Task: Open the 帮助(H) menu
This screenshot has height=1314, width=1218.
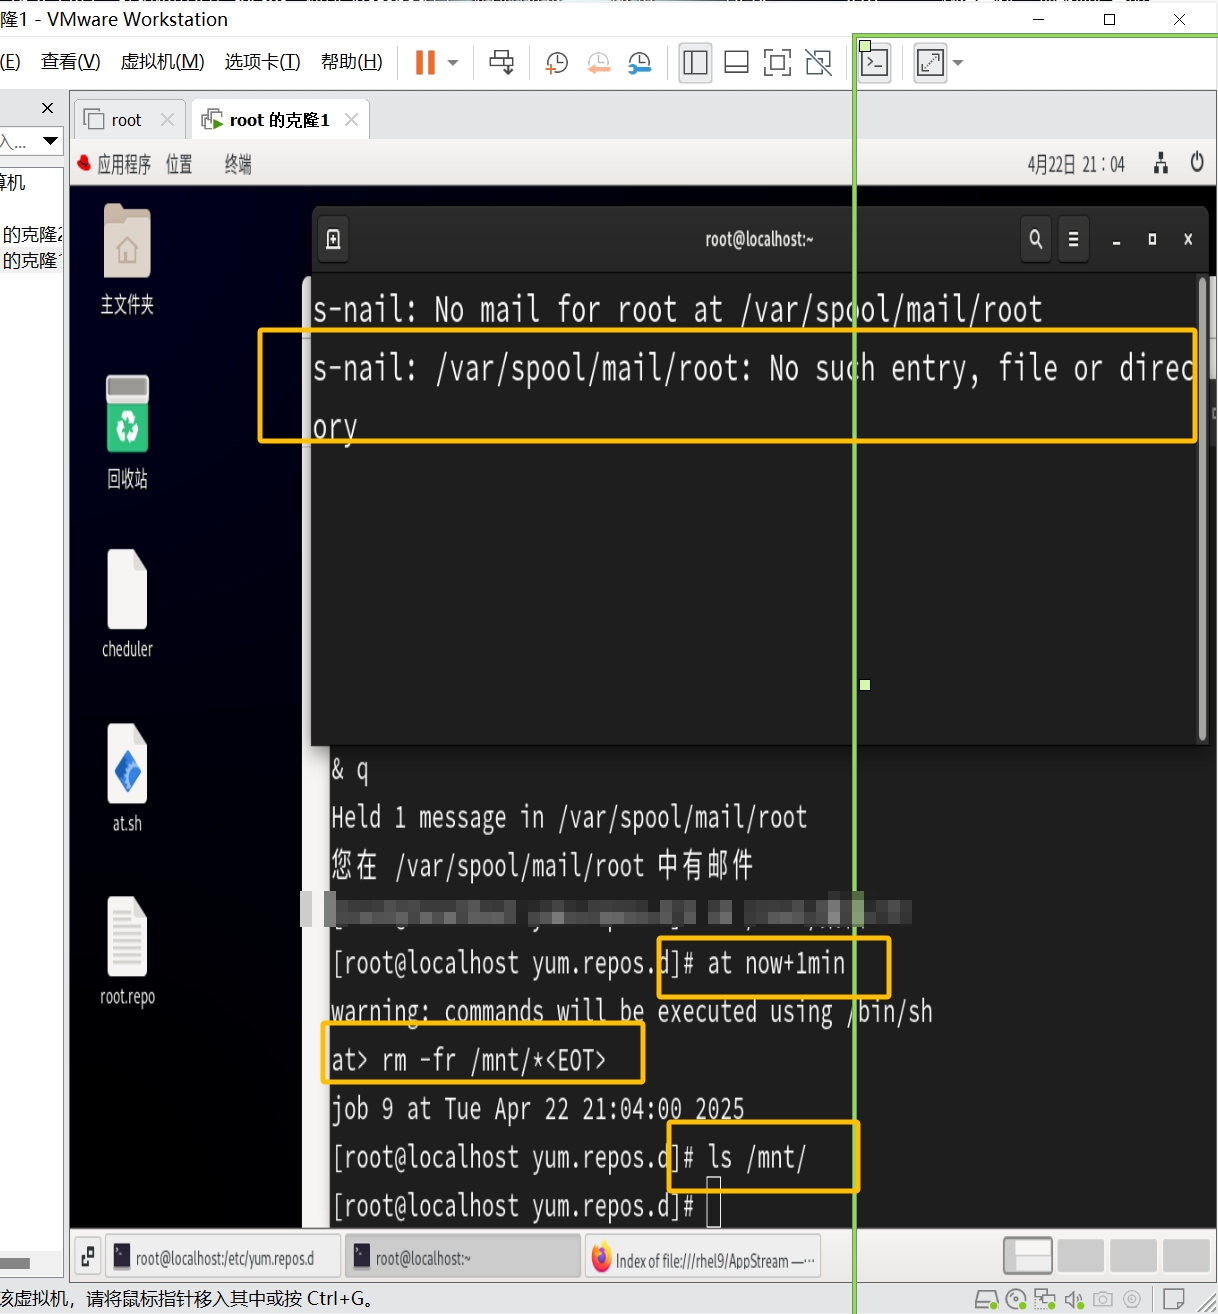Action: point(351,62)
